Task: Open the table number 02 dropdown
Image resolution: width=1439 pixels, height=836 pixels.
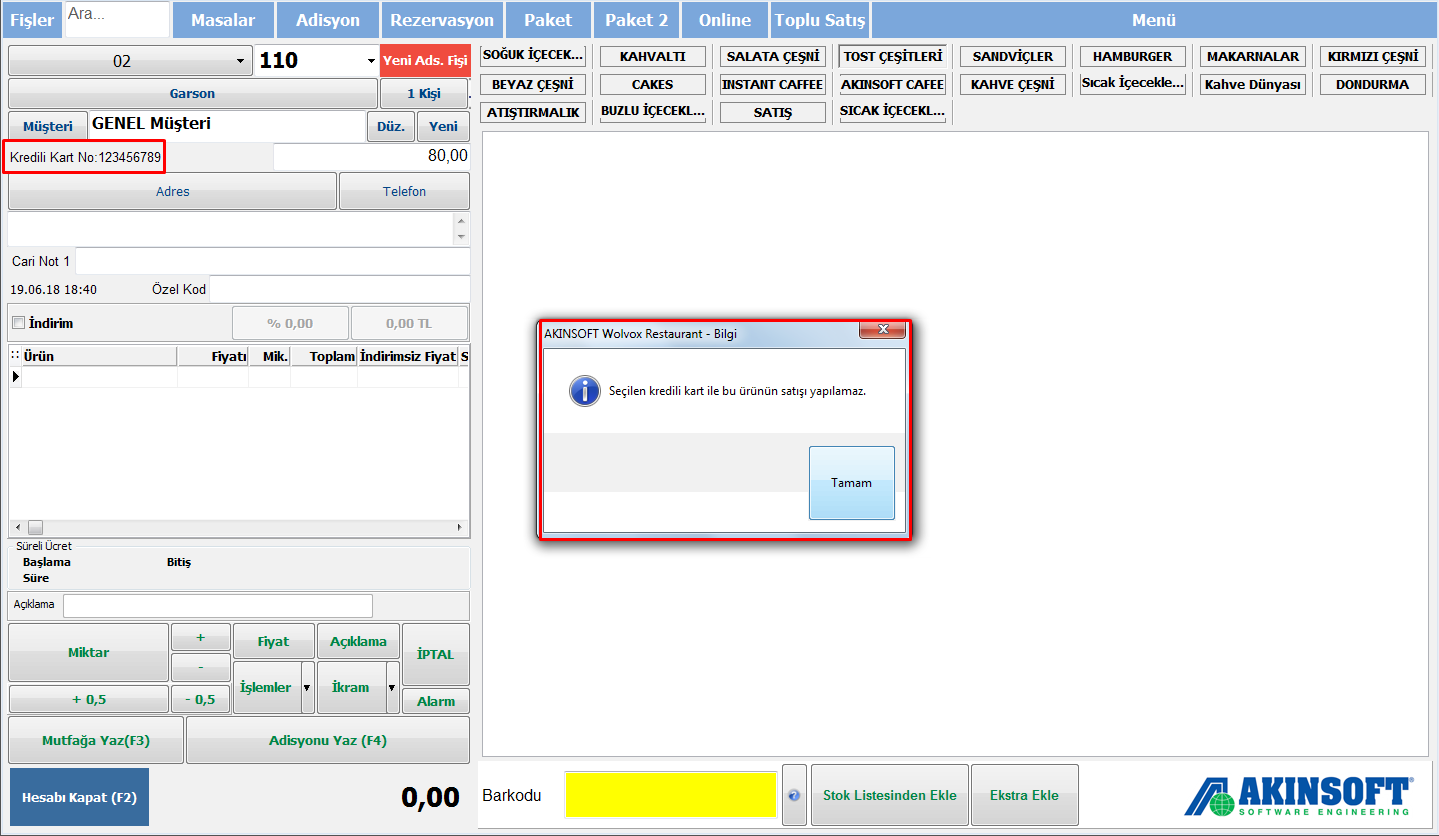Action: (x=240, y=61)
